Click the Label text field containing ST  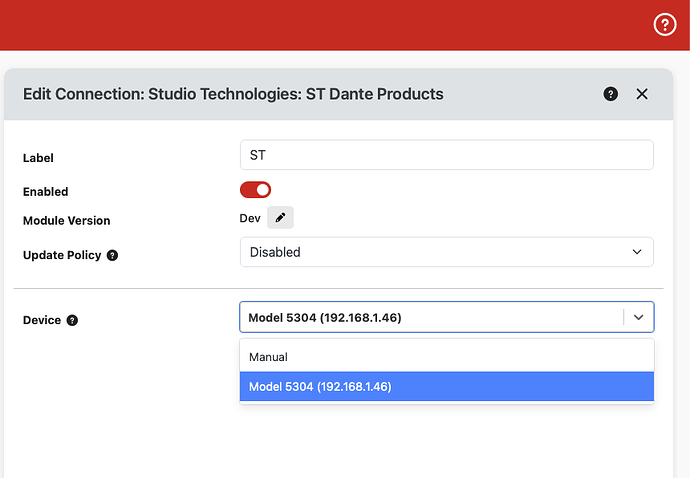point(446,155)
